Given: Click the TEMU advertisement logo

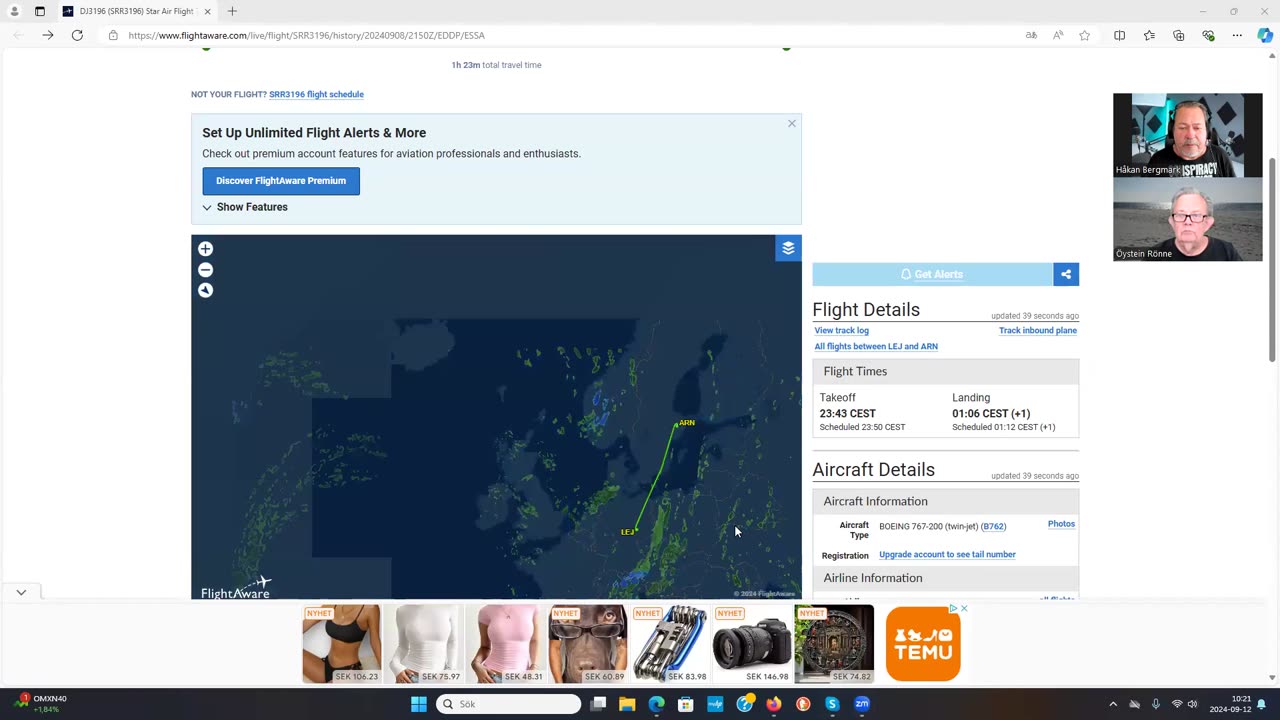Looking at the screenshot, I should coord(923,644).
